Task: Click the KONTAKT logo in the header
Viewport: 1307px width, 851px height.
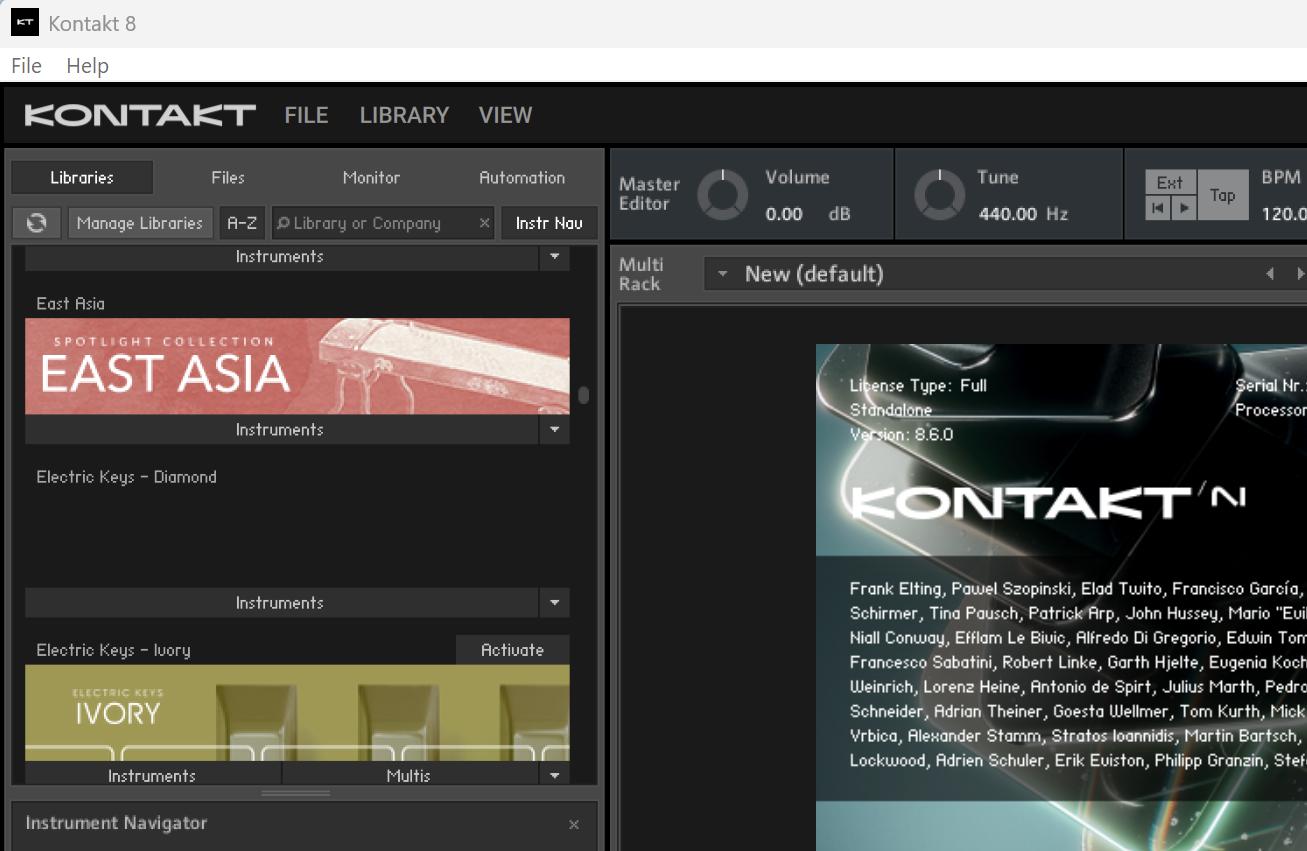Action: (140, 116)
